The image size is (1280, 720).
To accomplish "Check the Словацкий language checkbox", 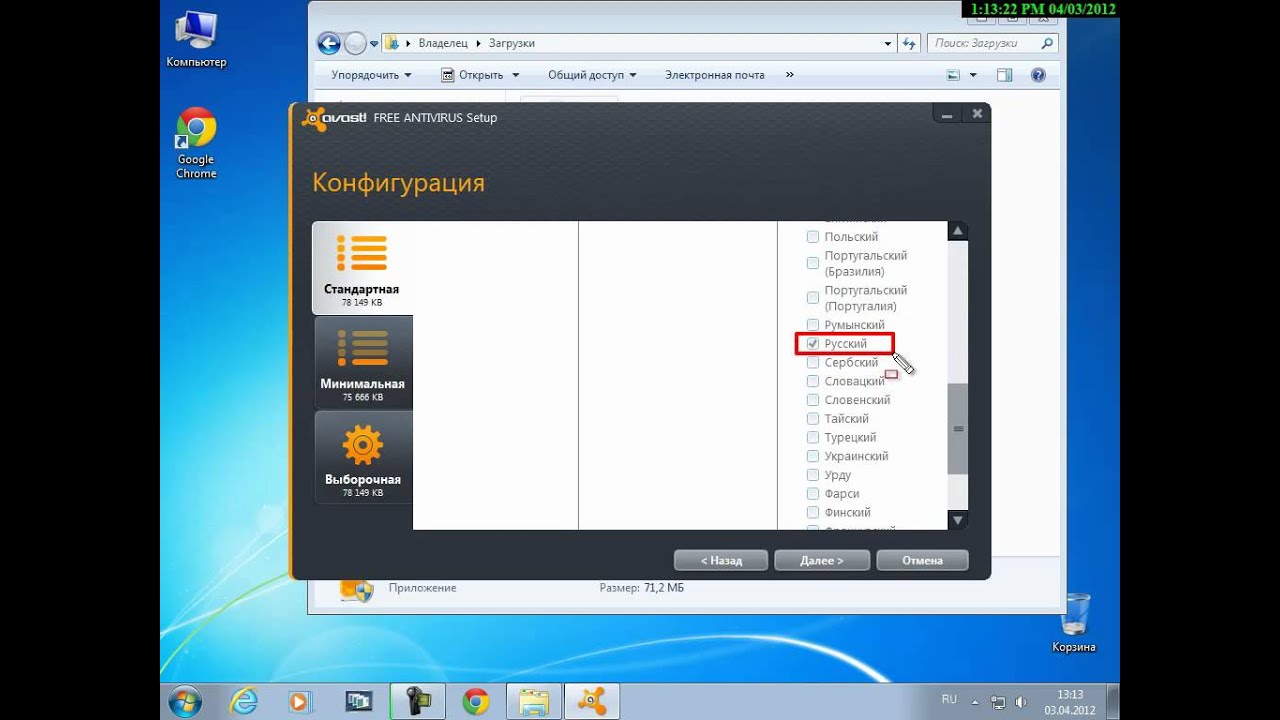I will click(813, 381).
